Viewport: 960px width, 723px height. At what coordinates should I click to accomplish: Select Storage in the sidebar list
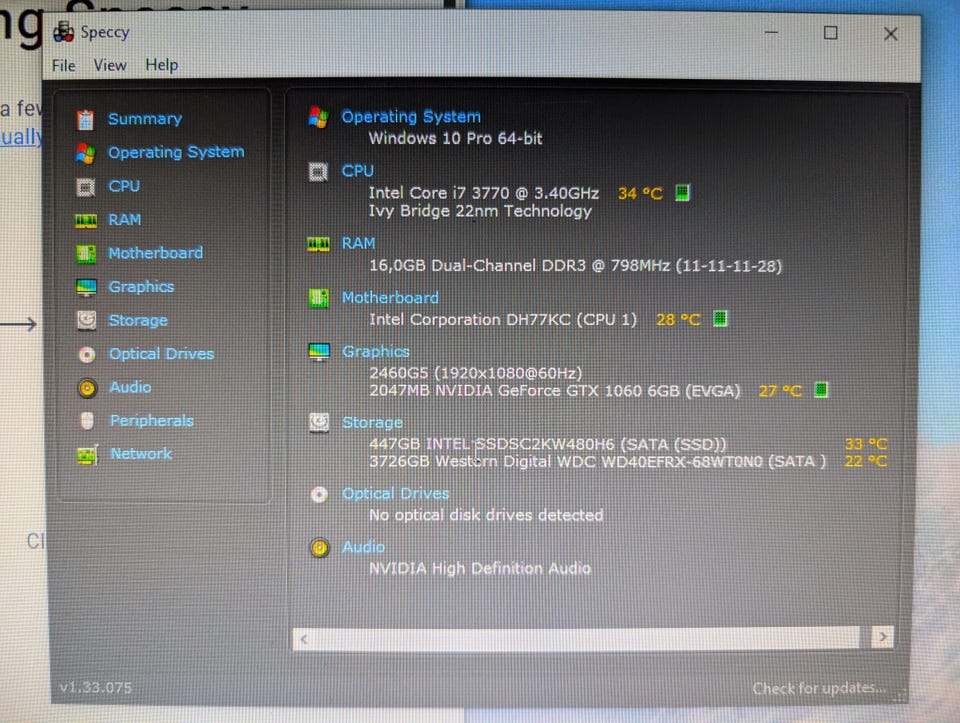[x=138, y=320]
